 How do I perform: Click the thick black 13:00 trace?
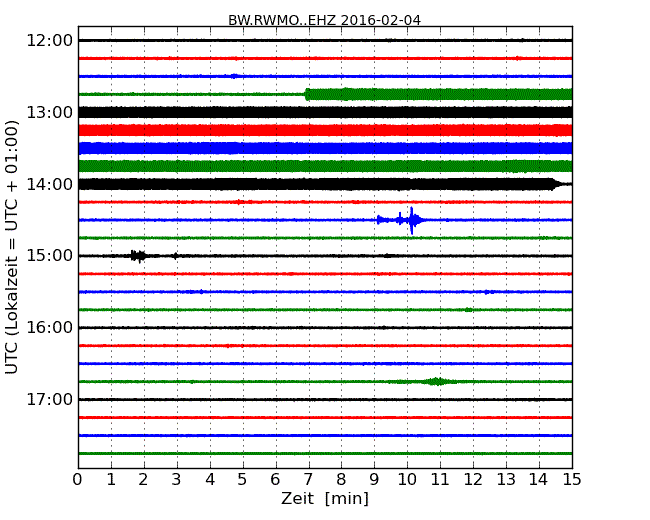pyautogui.click(x=325, y=112)
